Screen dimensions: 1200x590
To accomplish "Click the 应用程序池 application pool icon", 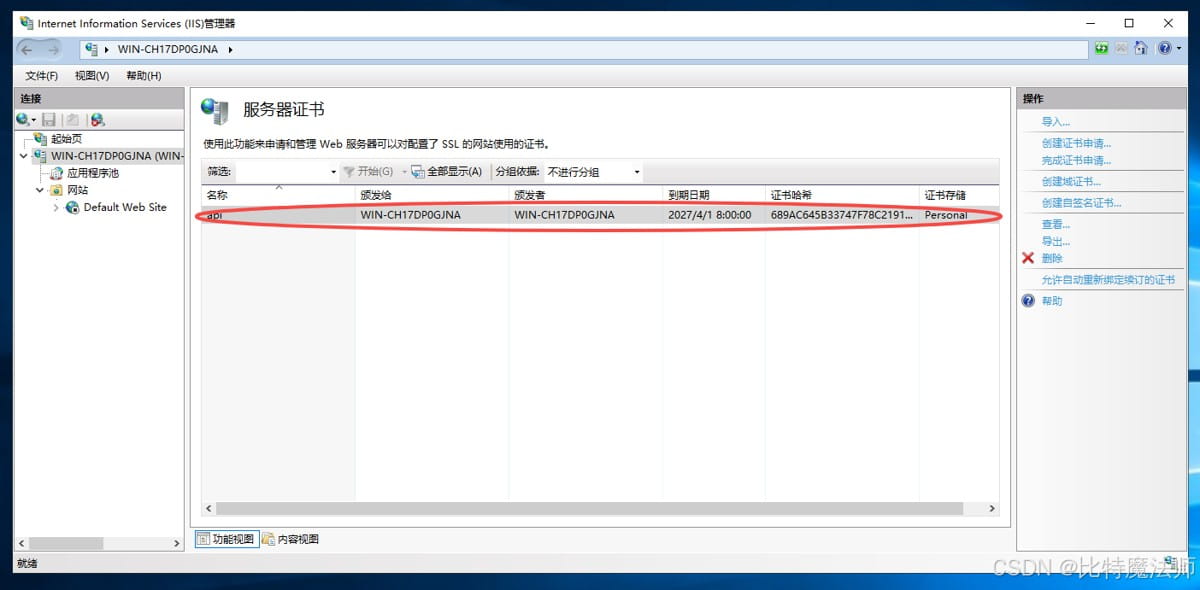I will tap(57, 173).
